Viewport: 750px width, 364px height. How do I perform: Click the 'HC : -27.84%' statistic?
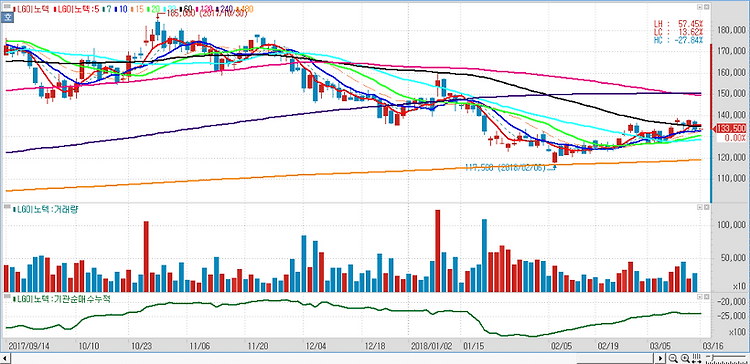coord(679,40)
